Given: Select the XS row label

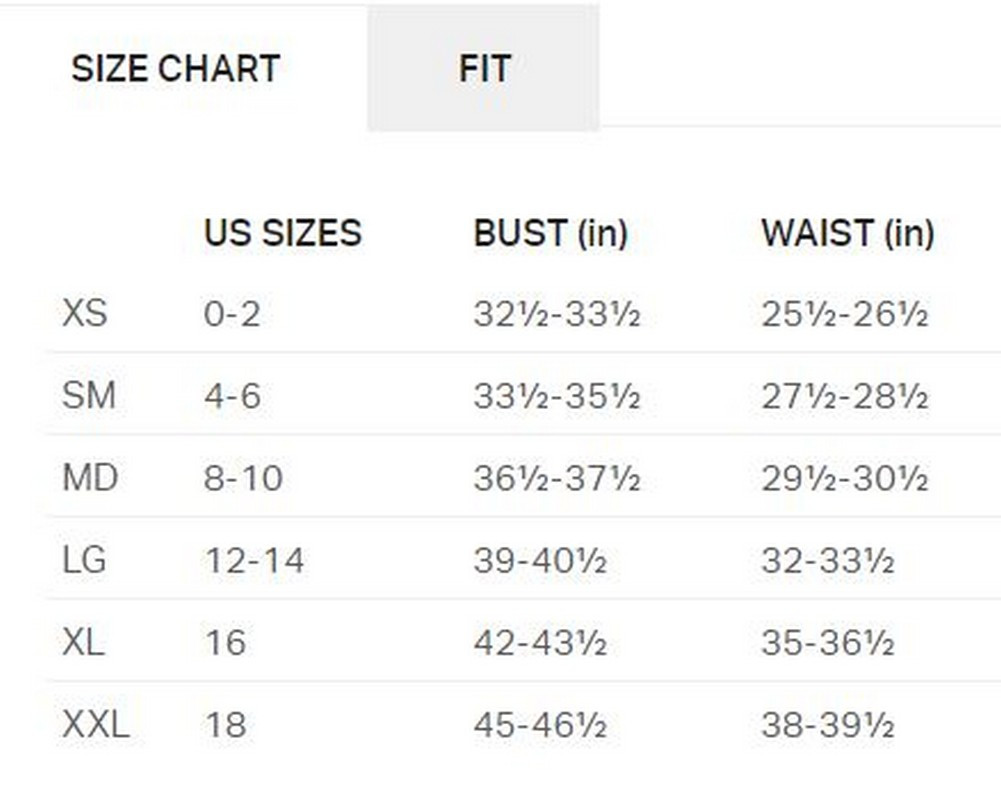Looking at the screenshot, I should (84, 315).
